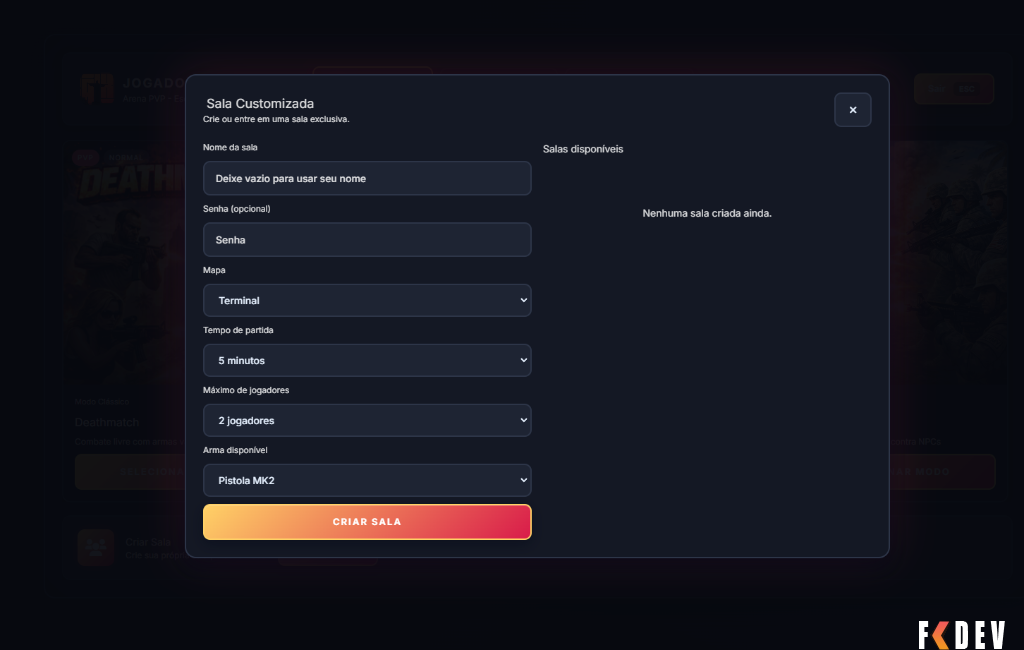Click the Deathmatch mode title behind dialog
The width and height of the screenshot is (1024, 650).
[x=107, y=422]
